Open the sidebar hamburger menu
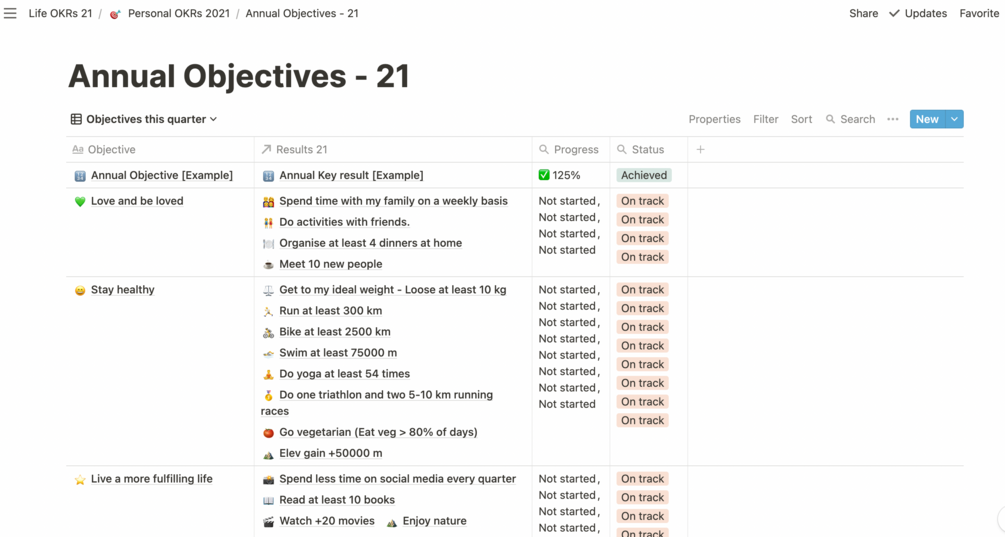 [x=10, y=13]
